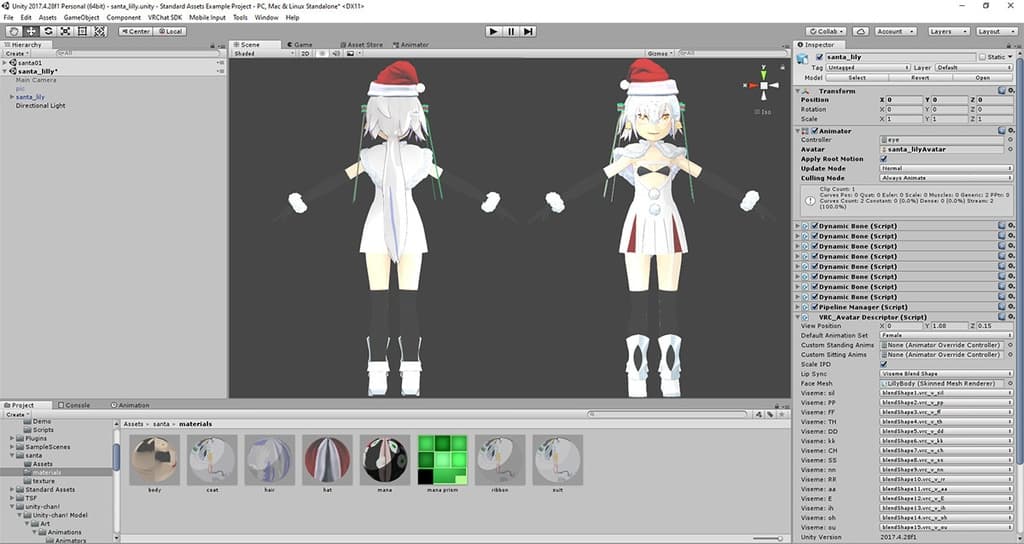The image size is (1024, 544).
Task: Click the cloud services icon
Action: [x=859, y=31]
